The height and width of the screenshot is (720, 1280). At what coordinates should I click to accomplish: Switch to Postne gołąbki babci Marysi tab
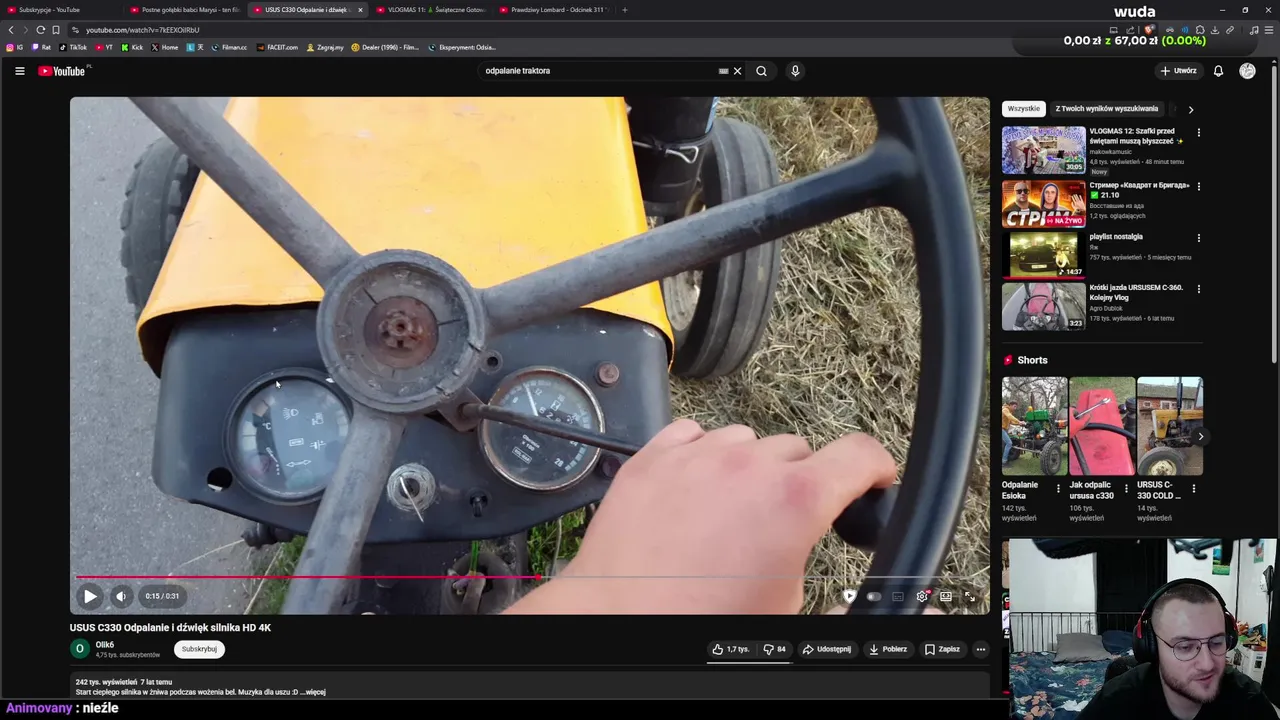click(x=185, y=10)
